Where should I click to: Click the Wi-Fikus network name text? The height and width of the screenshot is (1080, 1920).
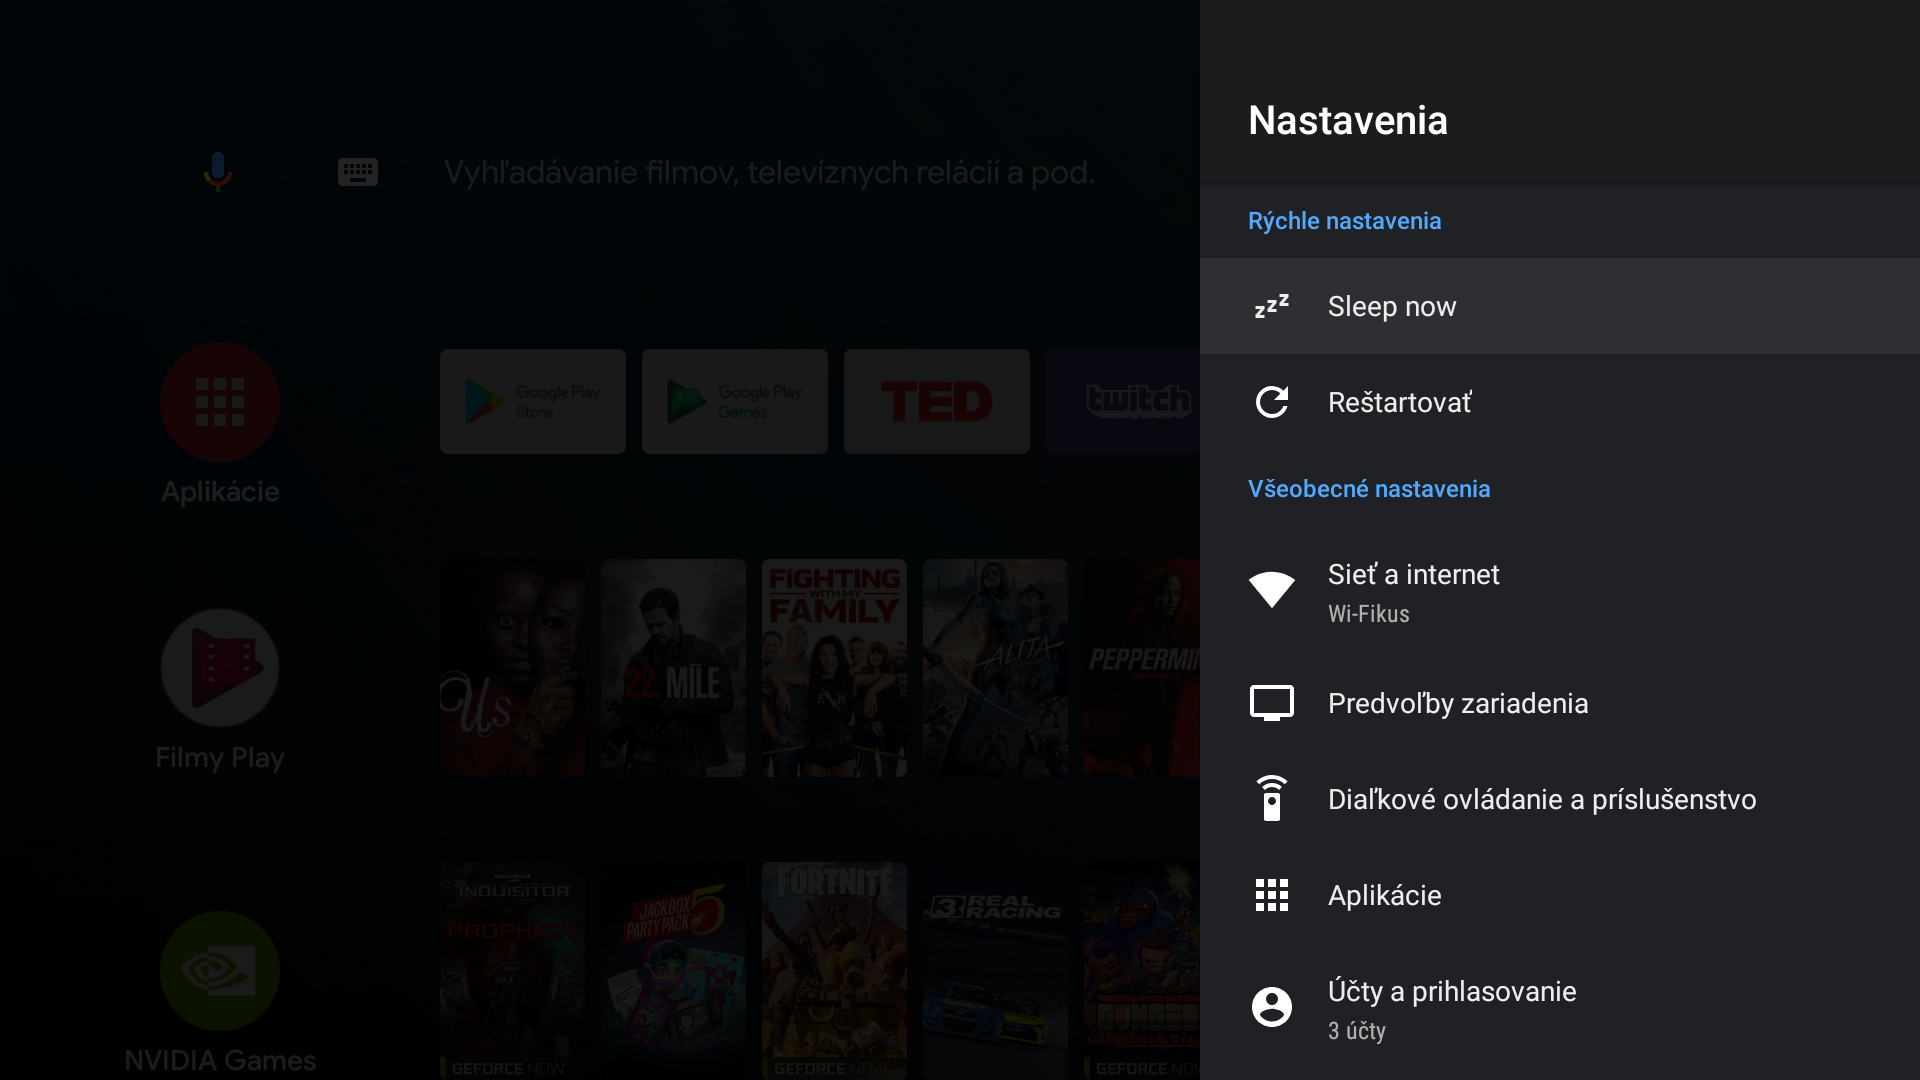tap(1369, 614)
